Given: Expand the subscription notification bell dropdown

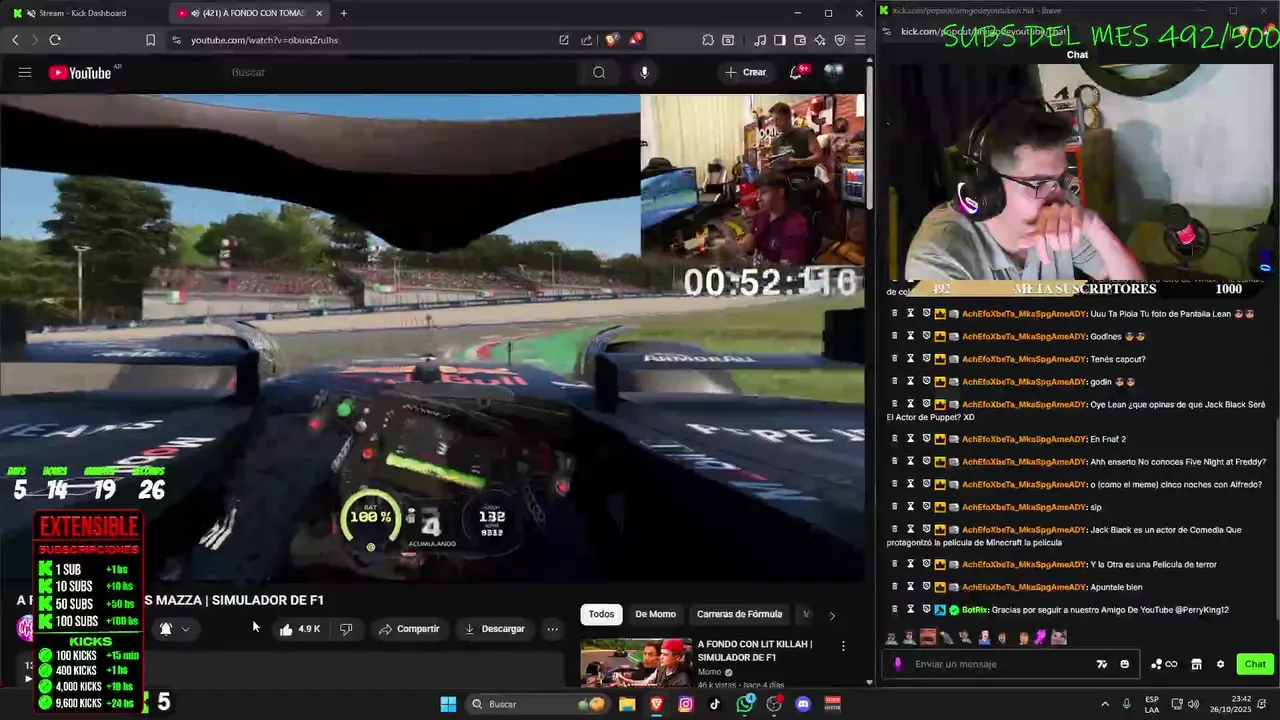Looking at the screenshot, I should pos(174,629).
